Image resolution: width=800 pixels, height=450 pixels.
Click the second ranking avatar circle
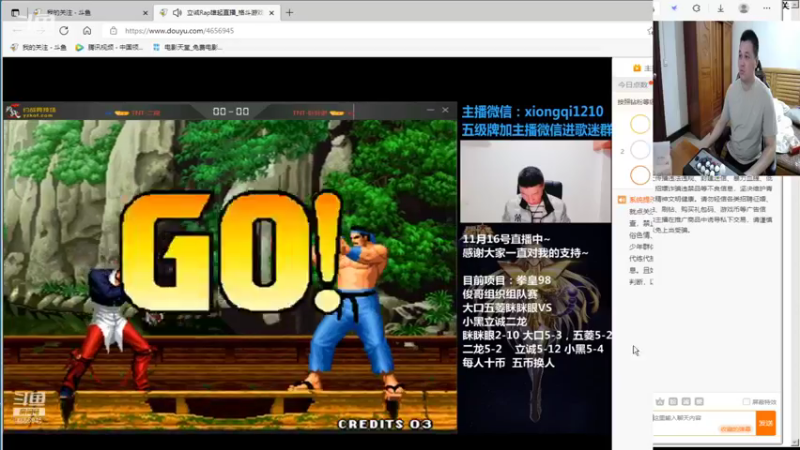click(640, 150)
